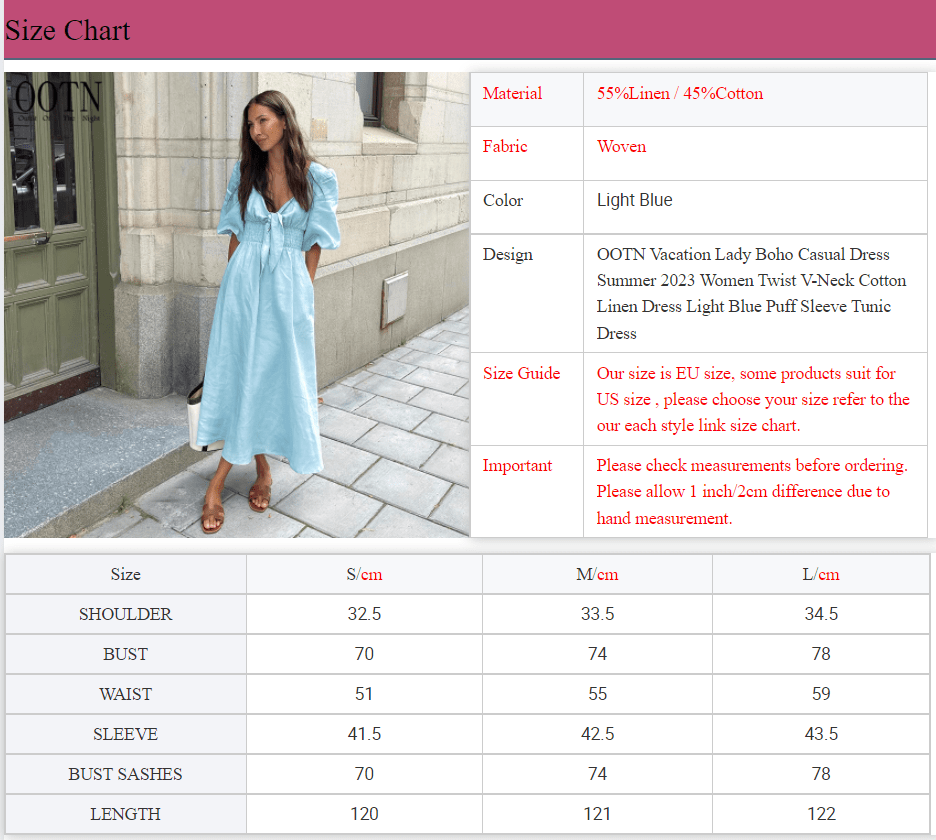This screenshot has height=840, width=936.
Task: Click the L/cm column header
Action: tap(820, 573)
